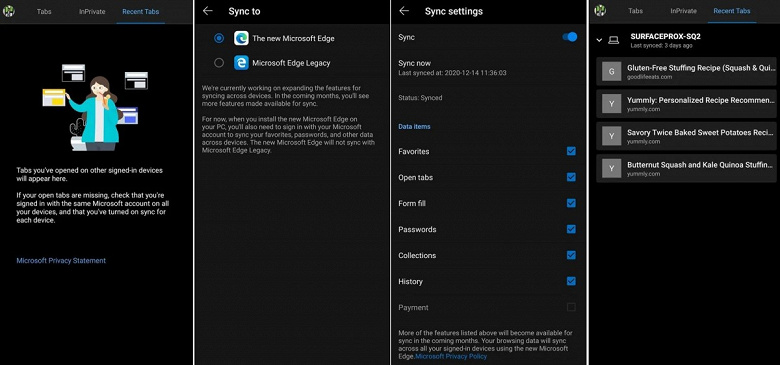Open profile avatar in the leftmost screen
Screen dimensions: 780x365
[x=8, y=11]
